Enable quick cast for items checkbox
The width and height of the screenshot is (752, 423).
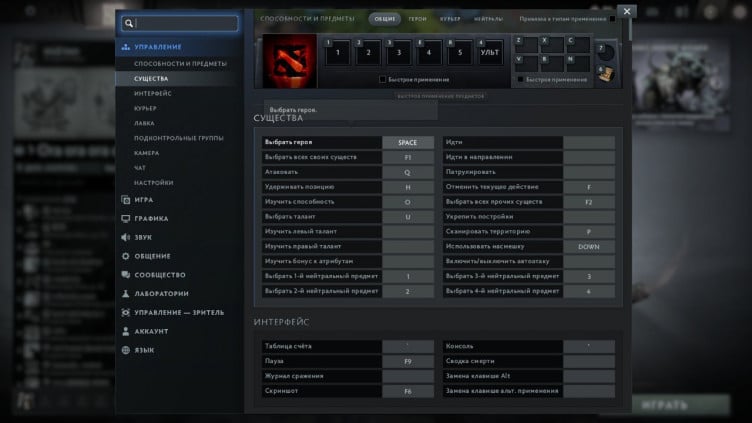[520, 79]
